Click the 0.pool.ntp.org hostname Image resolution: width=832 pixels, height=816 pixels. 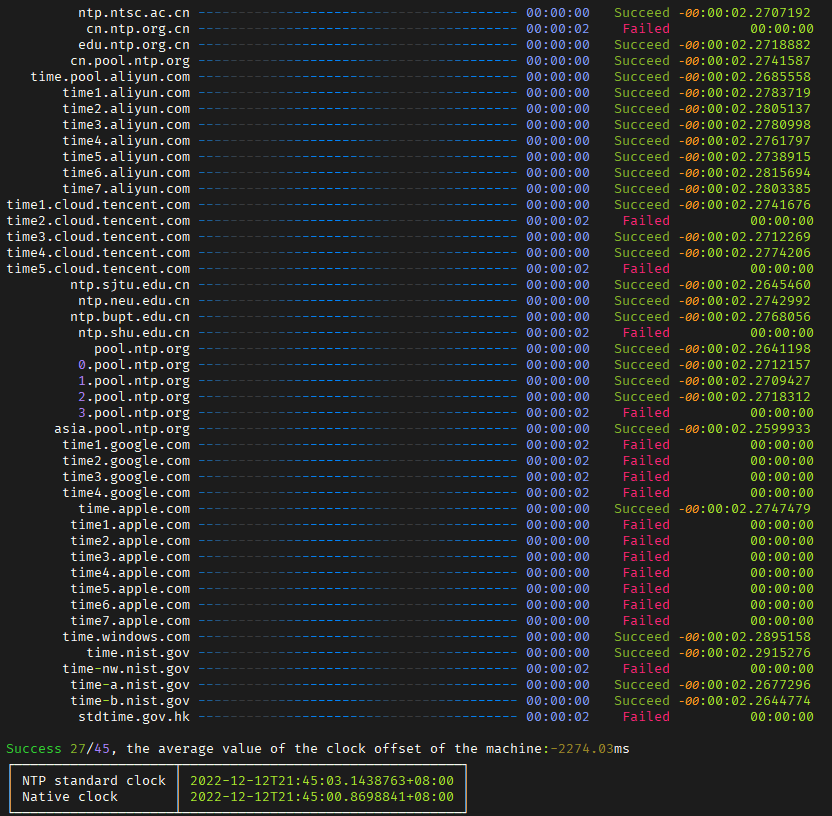[133, 365]
